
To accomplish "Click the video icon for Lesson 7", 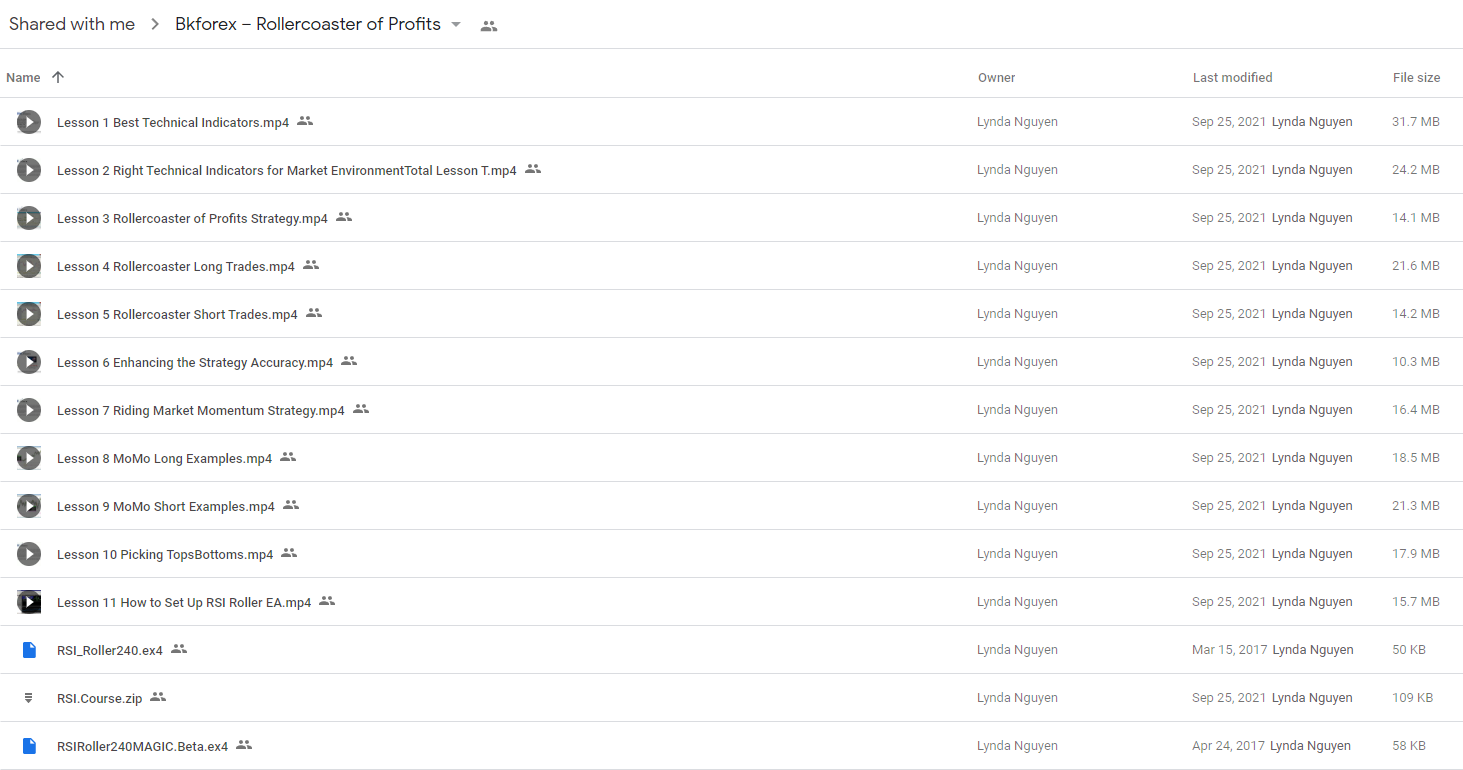I will click(29, 410).
